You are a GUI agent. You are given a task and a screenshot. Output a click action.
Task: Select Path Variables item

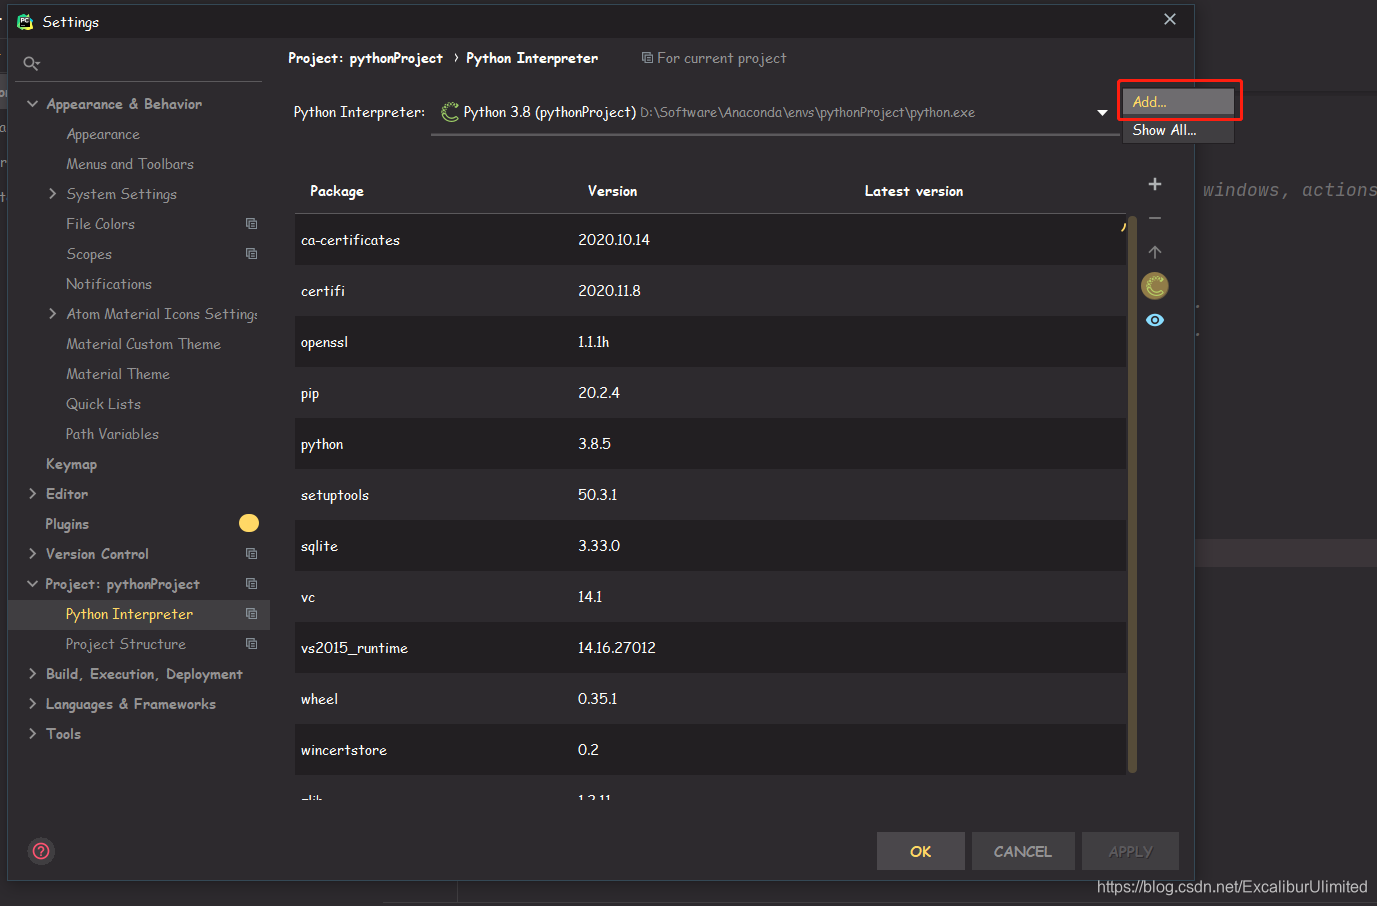coord(112,434)
